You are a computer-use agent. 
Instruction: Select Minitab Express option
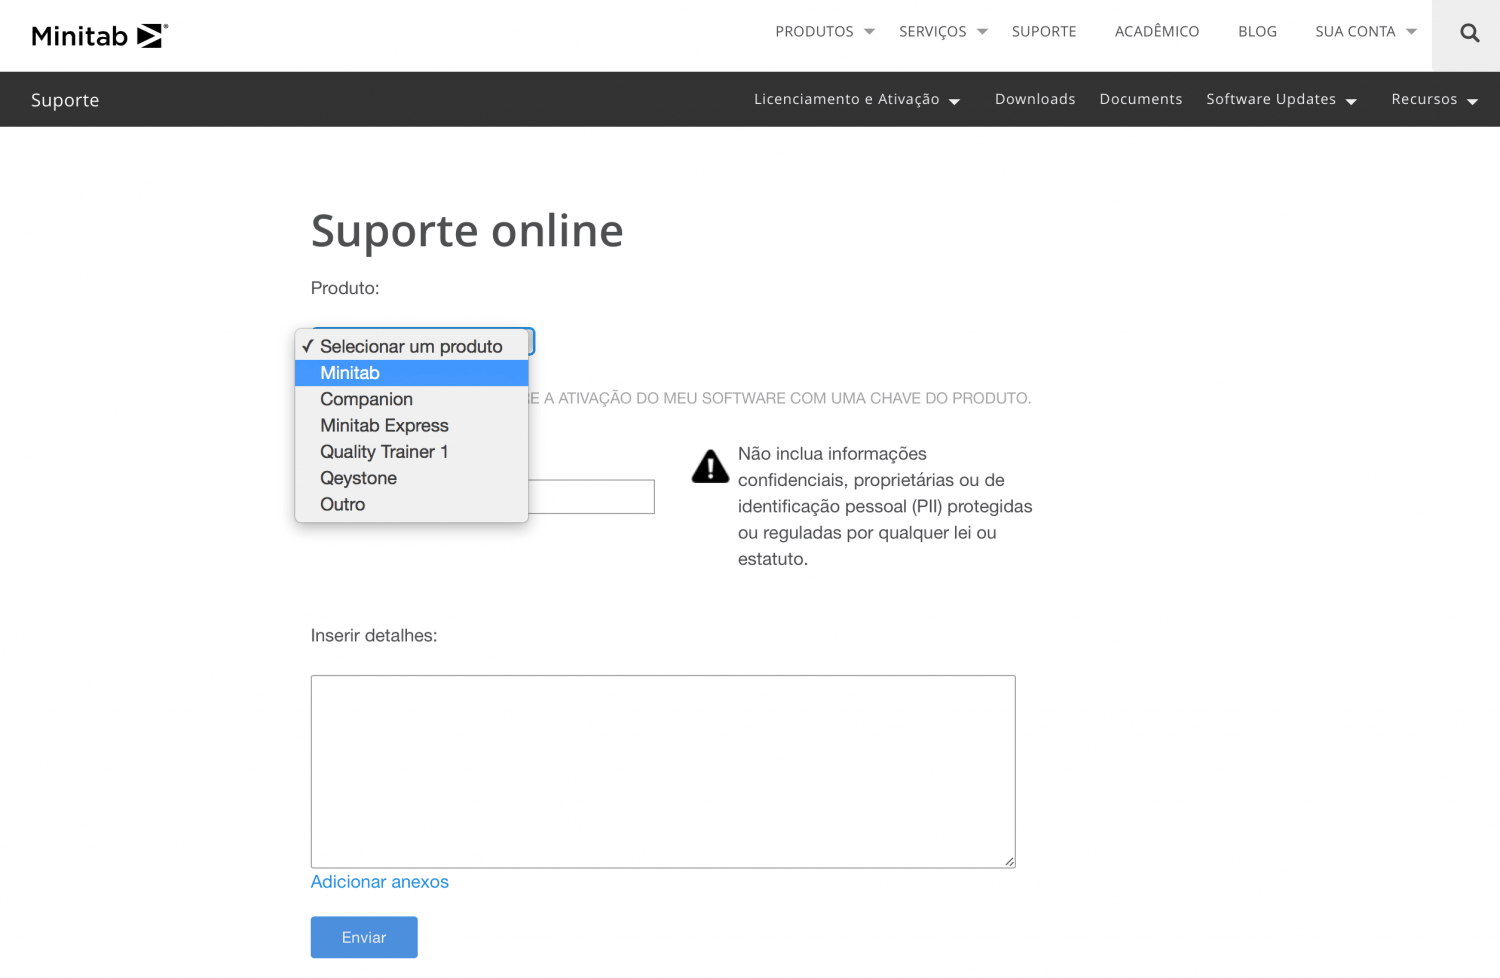411,425
